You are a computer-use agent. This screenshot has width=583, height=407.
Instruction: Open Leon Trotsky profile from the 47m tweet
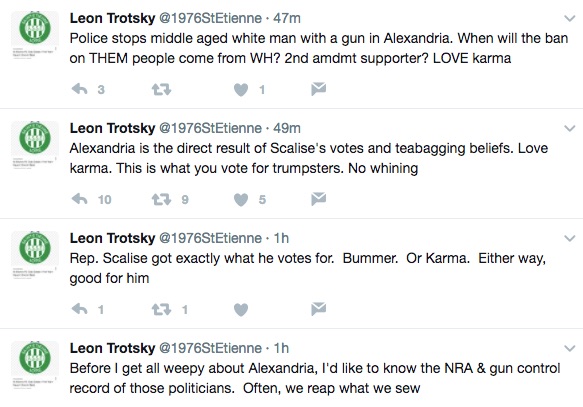[x=112, y=18]
